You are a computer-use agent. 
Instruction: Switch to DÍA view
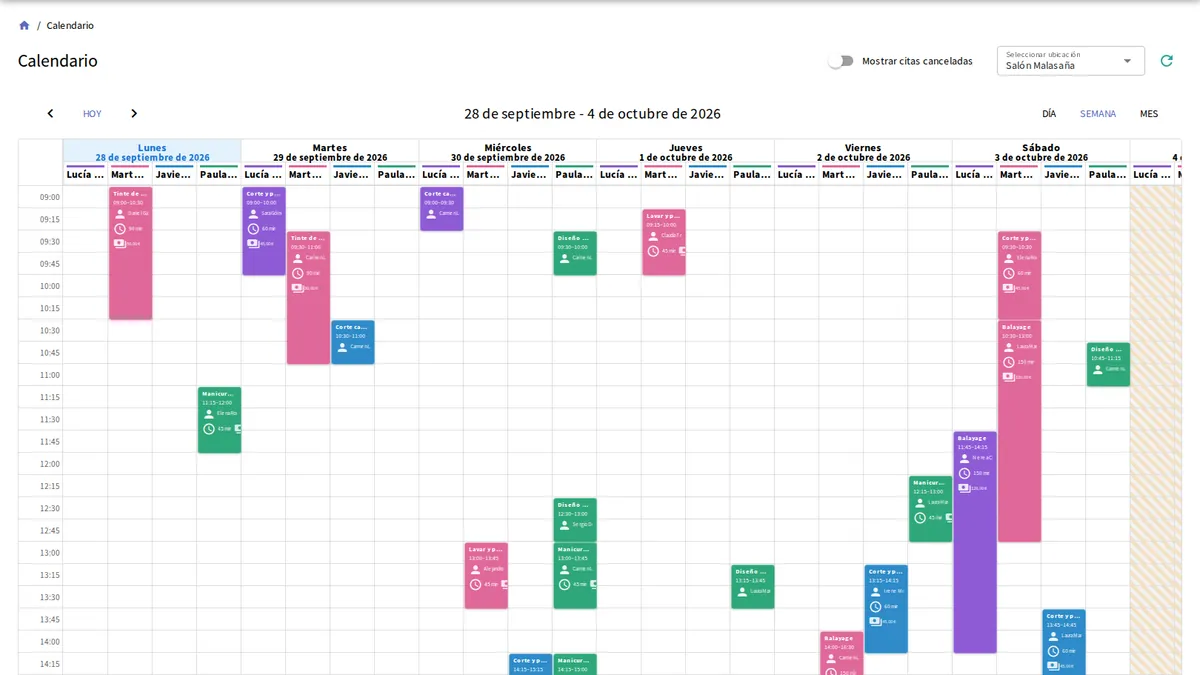coord(1049,114)
